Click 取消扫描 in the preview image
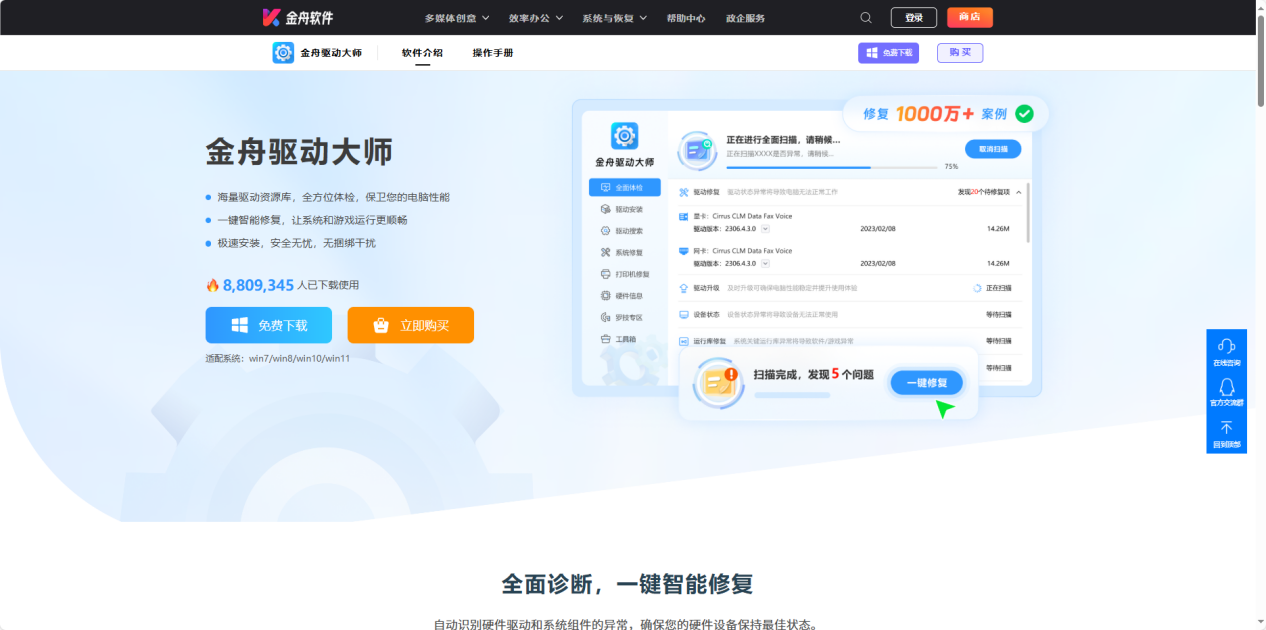 (993, 148)
